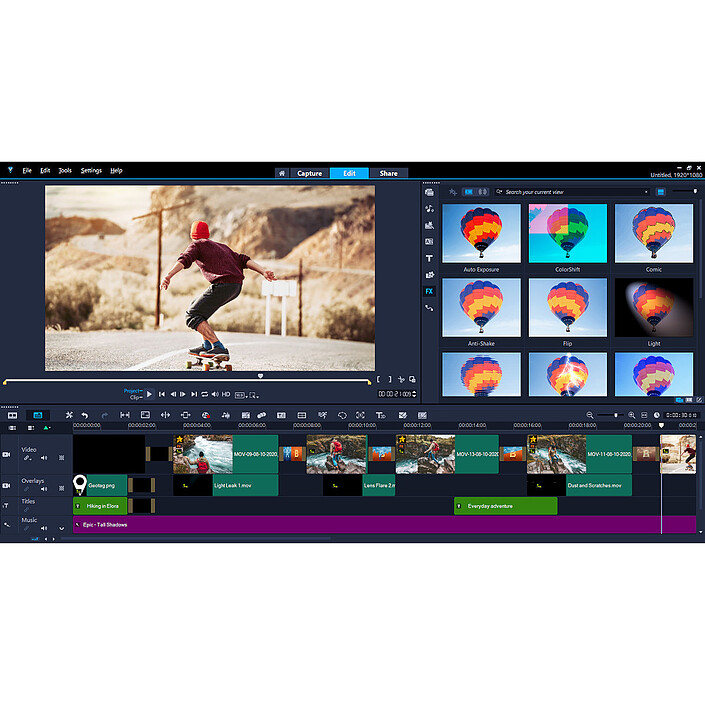Expand the search dropdown arrow in library

(646, 192)
